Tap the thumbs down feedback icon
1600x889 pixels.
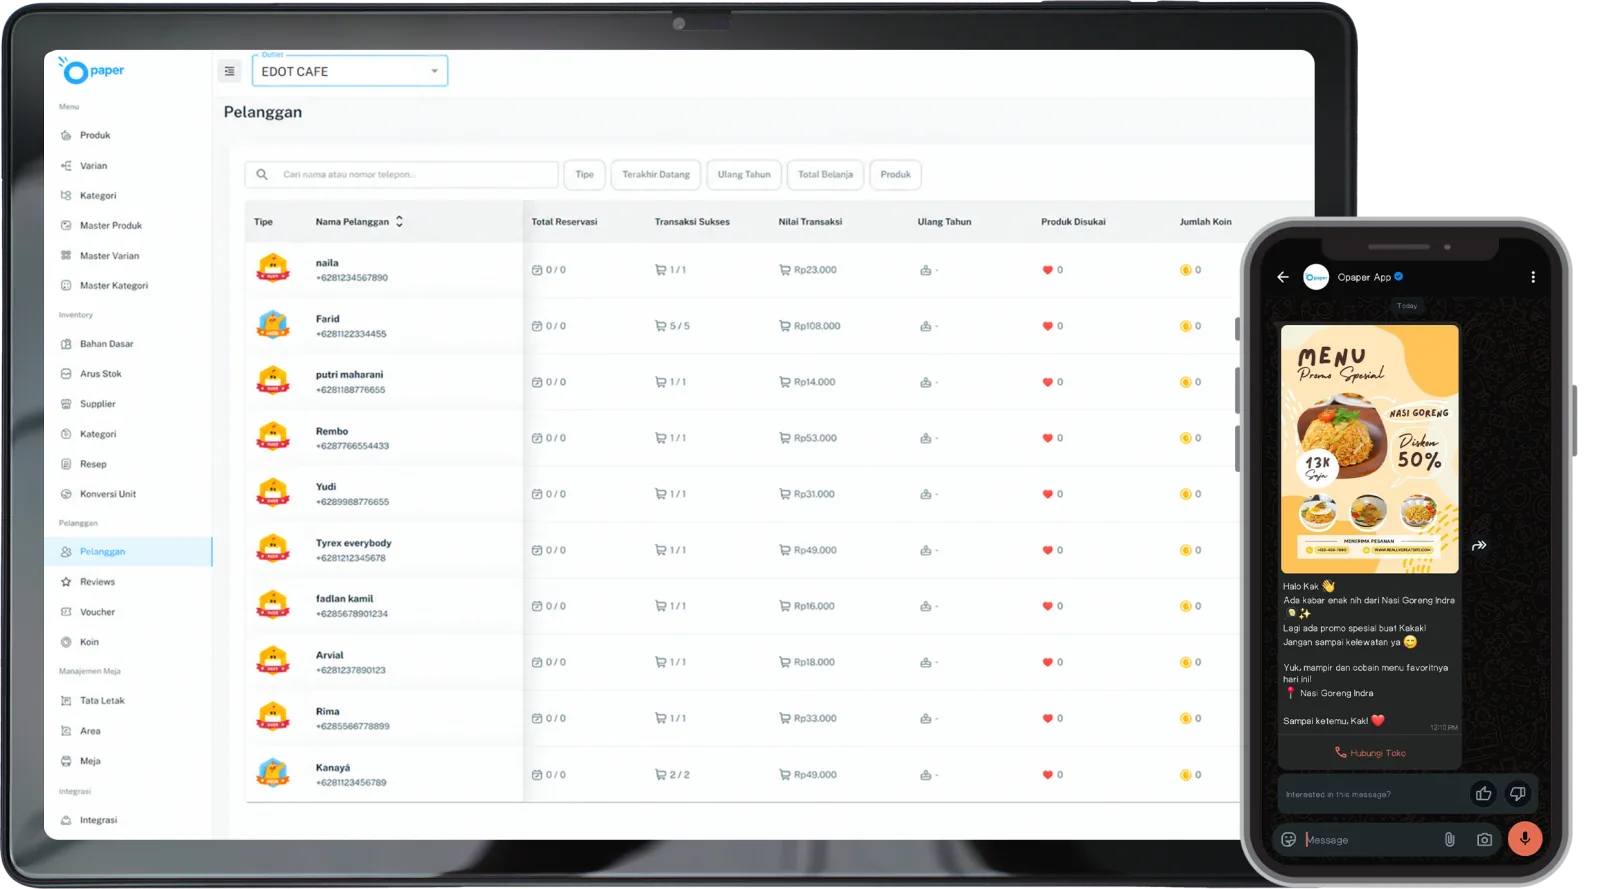(1517, 794)
